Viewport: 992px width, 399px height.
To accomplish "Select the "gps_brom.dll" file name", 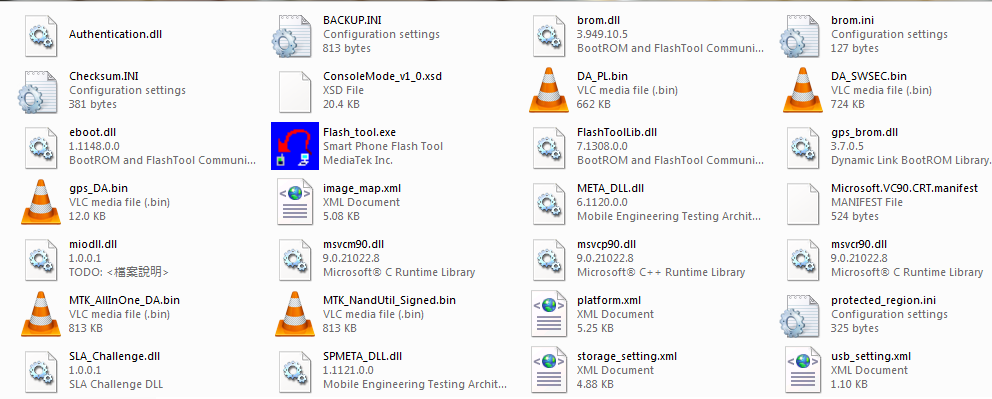I will click(864, 132).
